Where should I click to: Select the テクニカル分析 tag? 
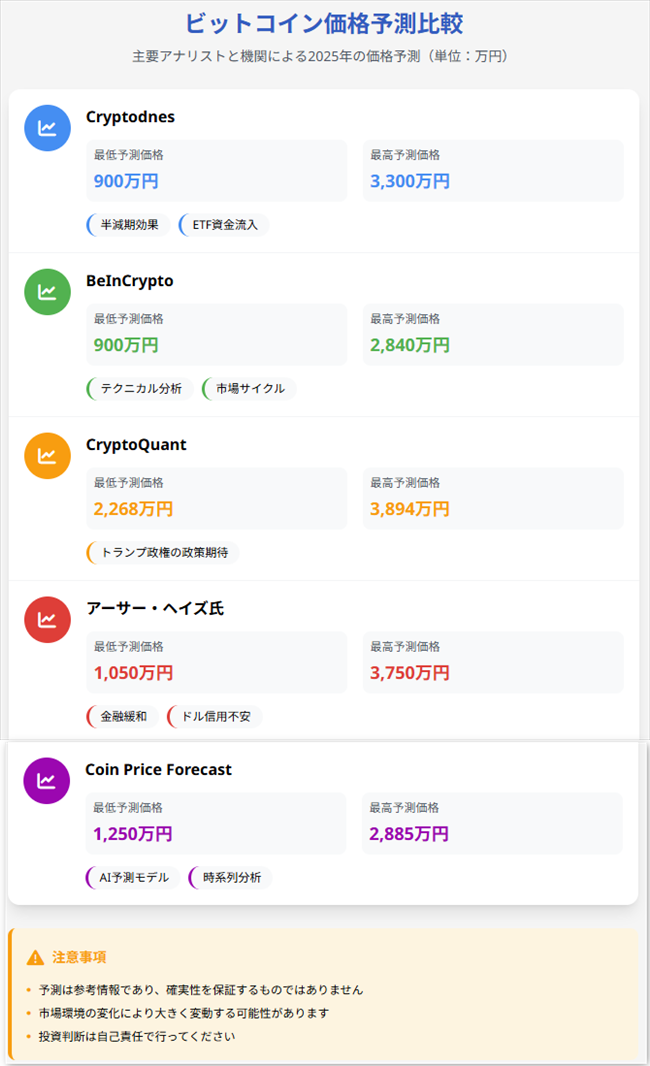(x=139, y=389)
